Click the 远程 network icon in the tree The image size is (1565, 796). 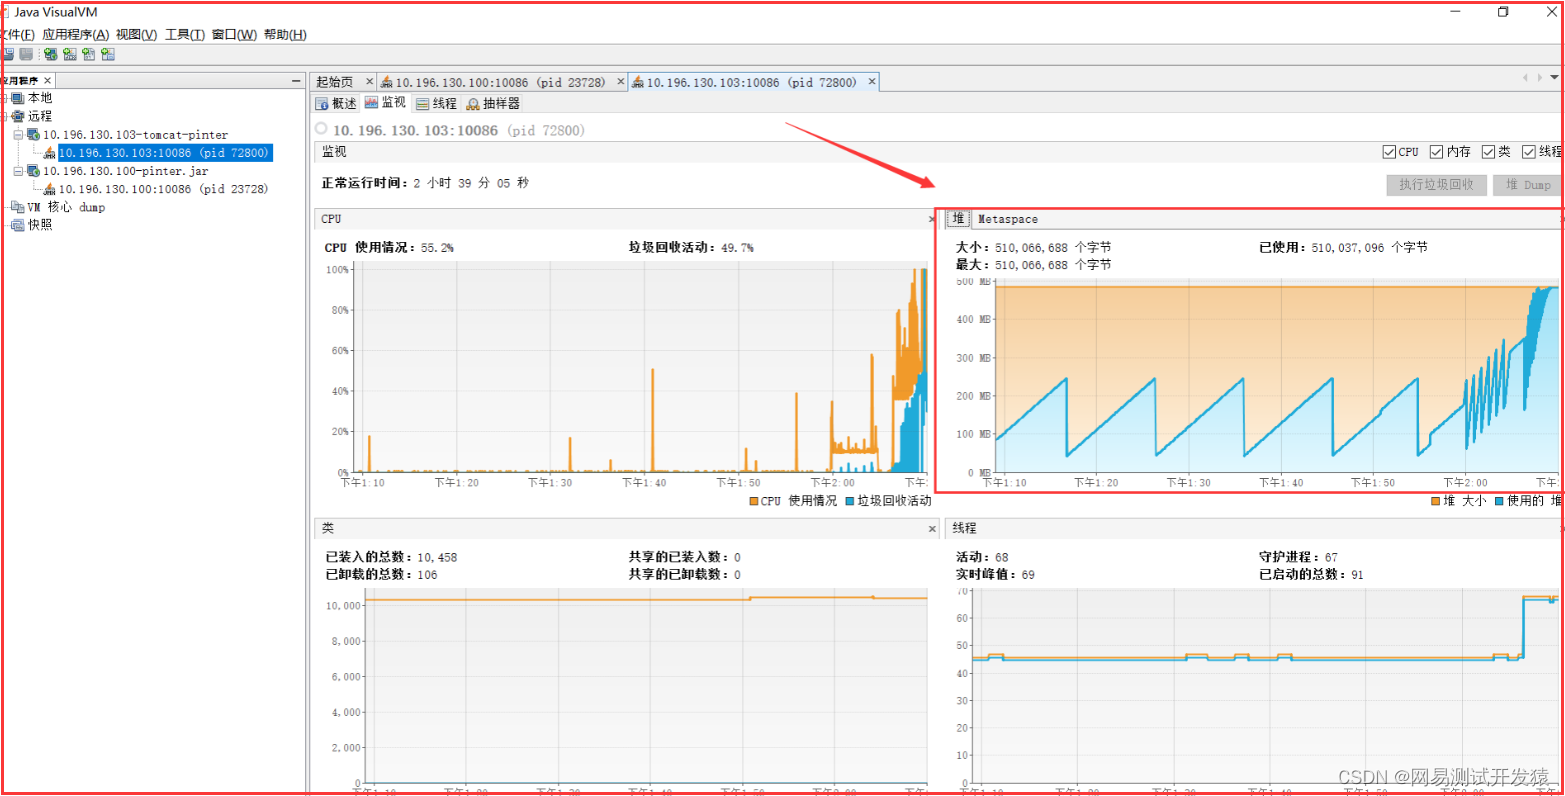[17, 116]
